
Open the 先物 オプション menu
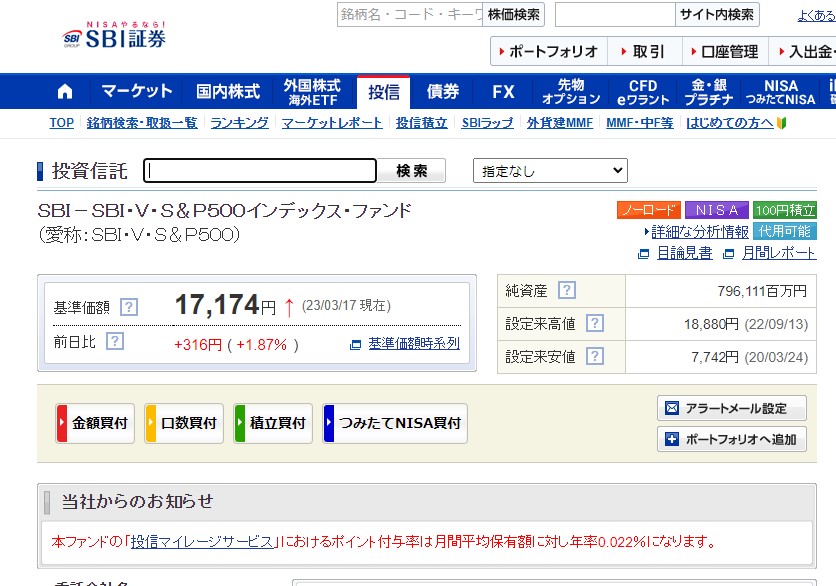(571, 91)
